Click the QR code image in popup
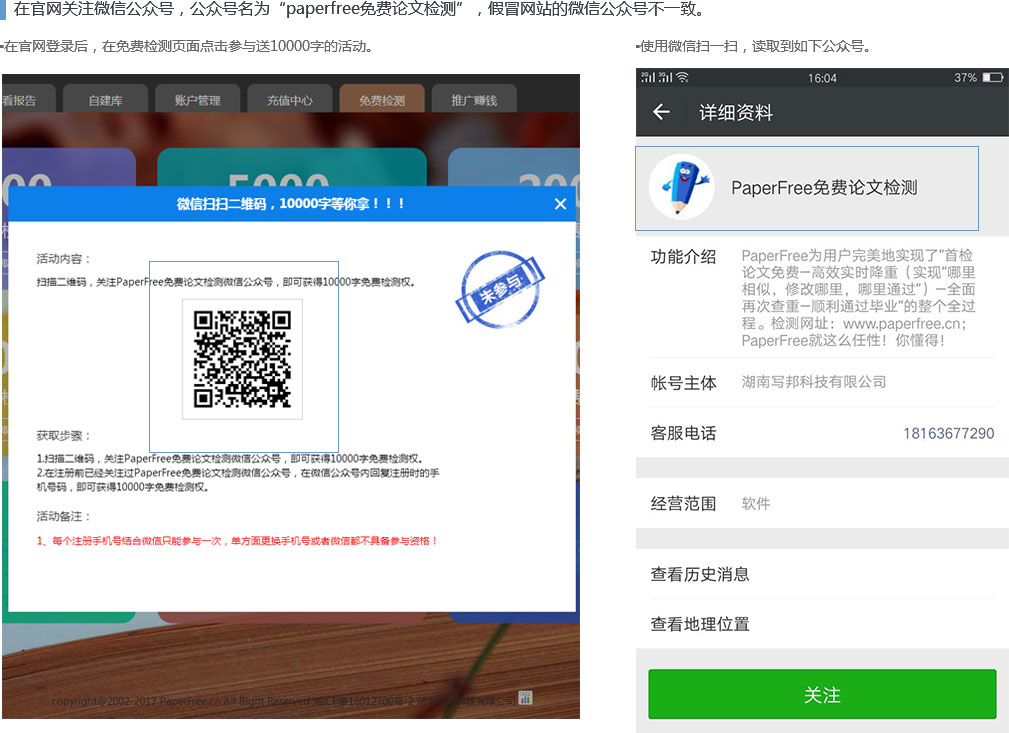The height and width of the screenshot is (733, 1009). (x=243, y=359)
